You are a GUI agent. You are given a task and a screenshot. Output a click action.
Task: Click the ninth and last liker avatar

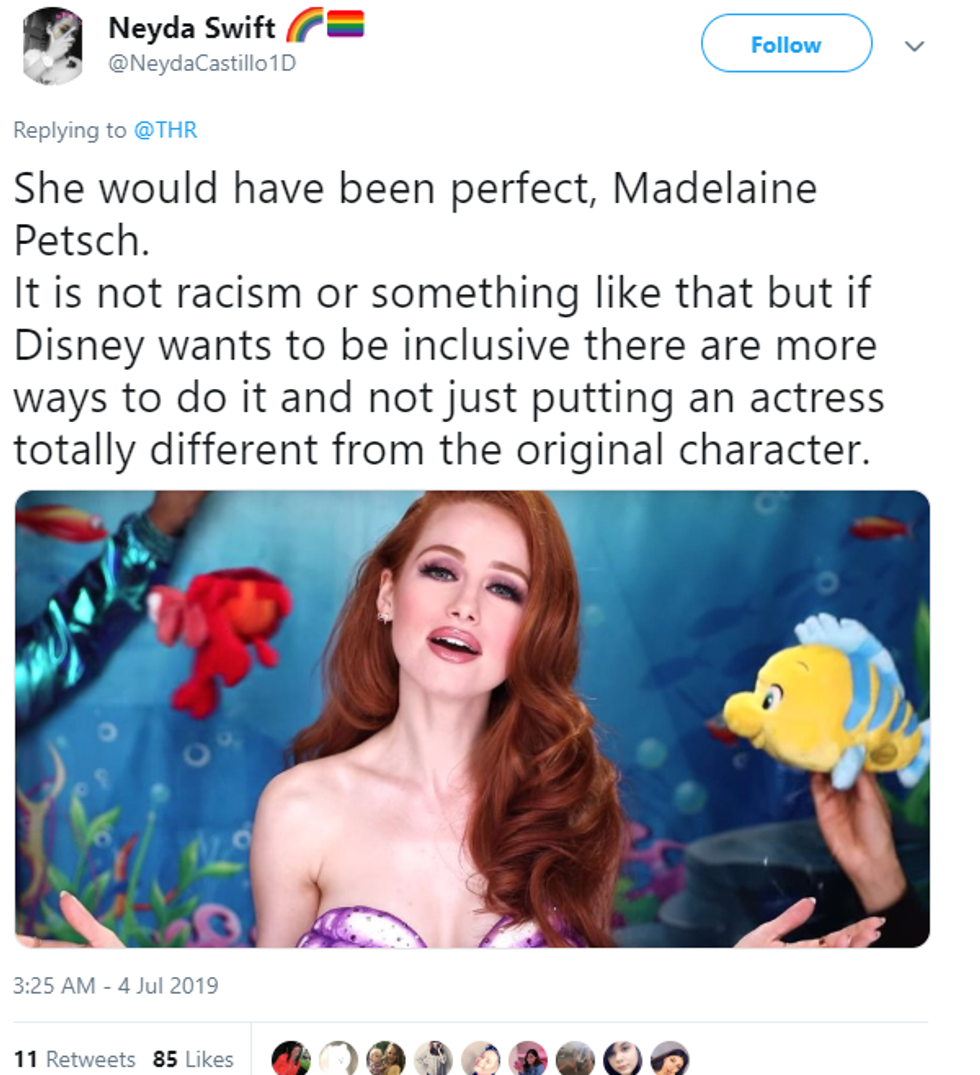(x=669, y=1058)
